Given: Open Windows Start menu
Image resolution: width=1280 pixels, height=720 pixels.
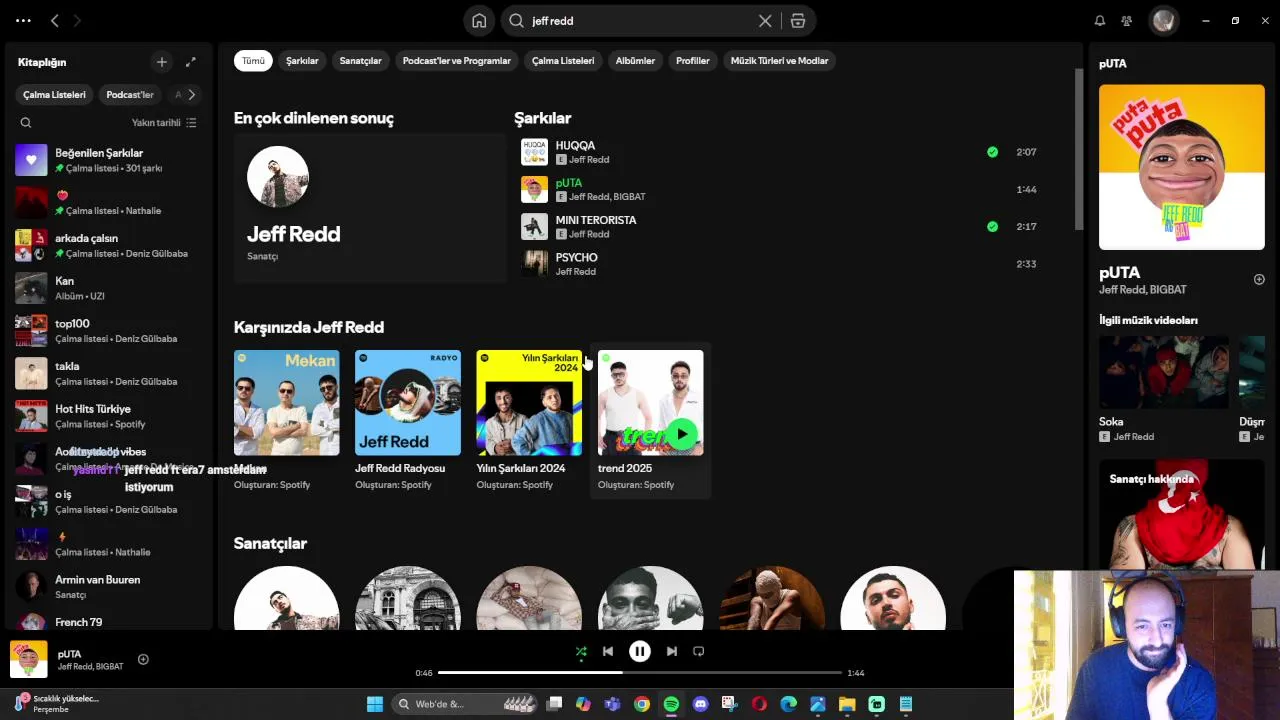Looking at the screenshot, I should click(x=374, y=704).
